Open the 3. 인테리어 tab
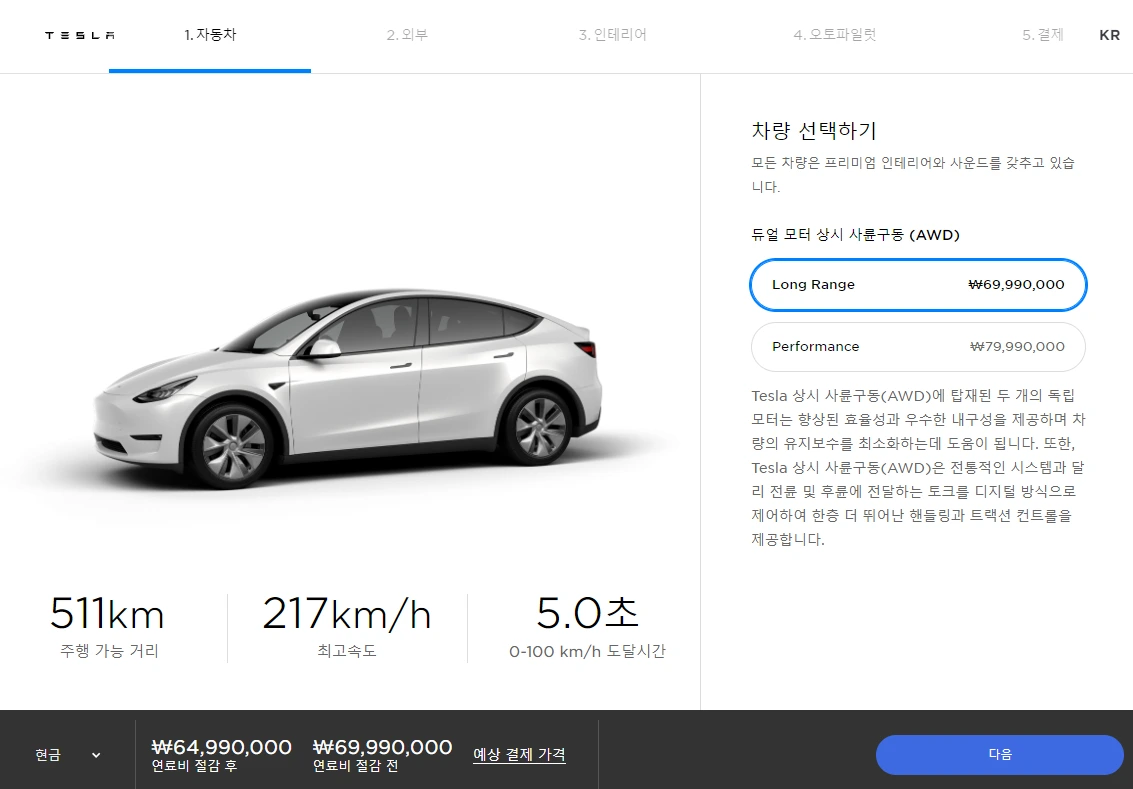1133x789 pixels. 613,35
